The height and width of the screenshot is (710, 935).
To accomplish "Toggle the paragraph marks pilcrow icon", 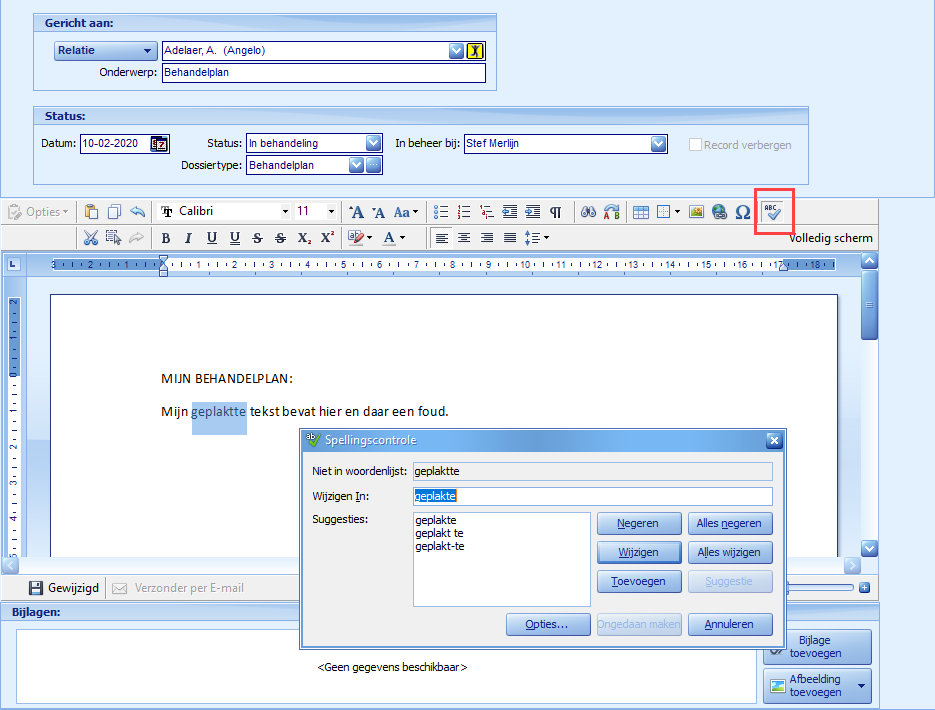I will tap(555, 212).
